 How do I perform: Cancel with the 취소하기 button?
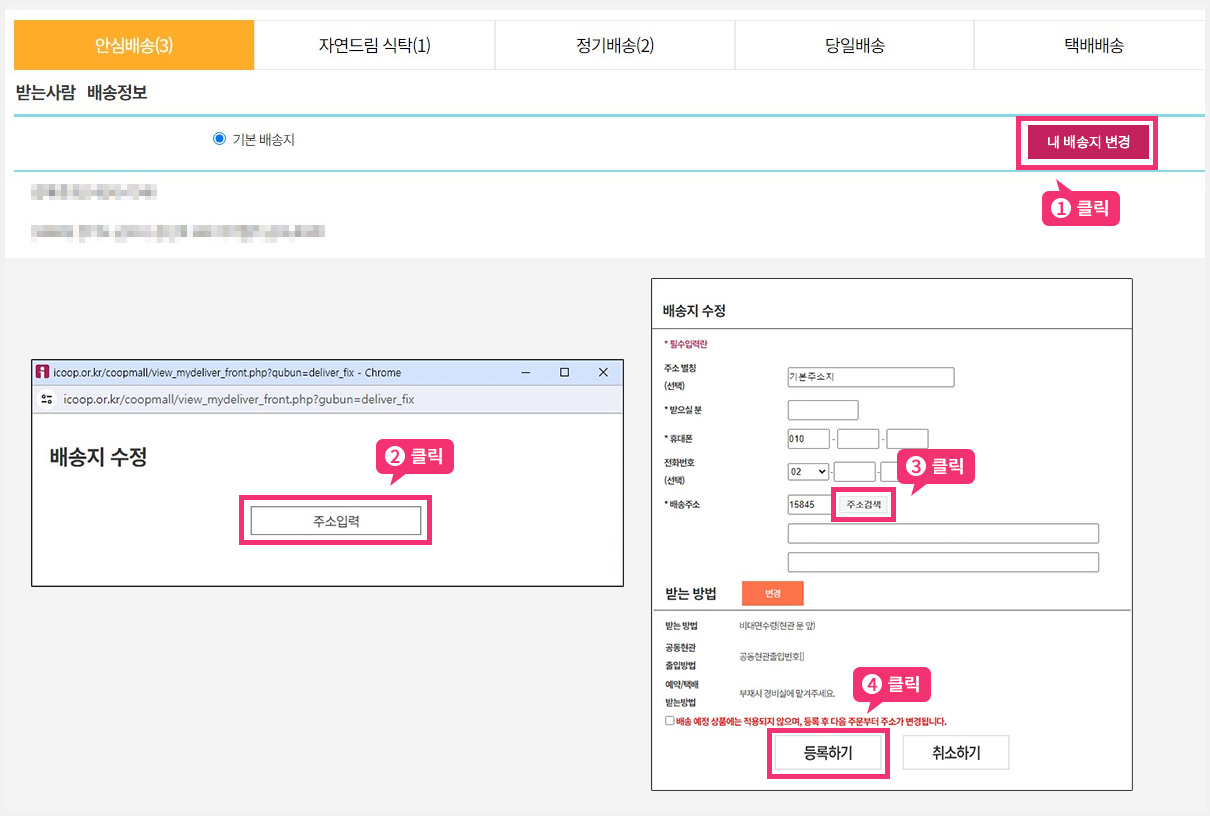click(955, 753)
